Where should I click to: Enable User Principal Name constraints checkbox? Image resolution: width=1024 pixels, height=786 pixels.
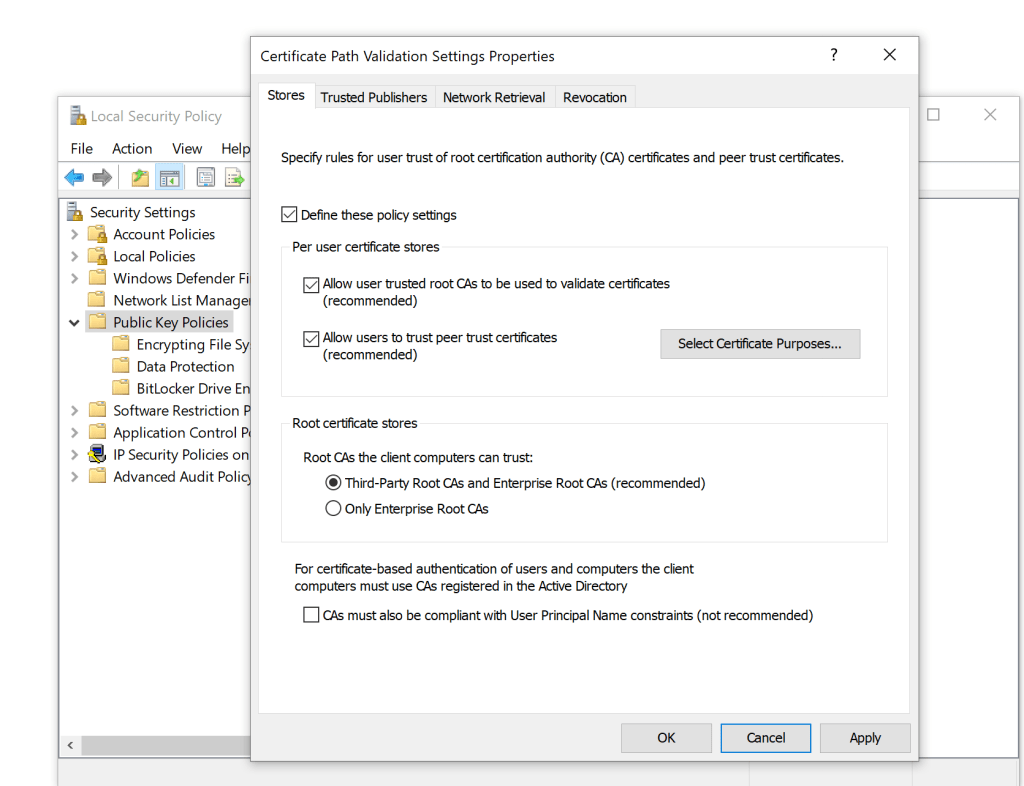tap(311, 616)
